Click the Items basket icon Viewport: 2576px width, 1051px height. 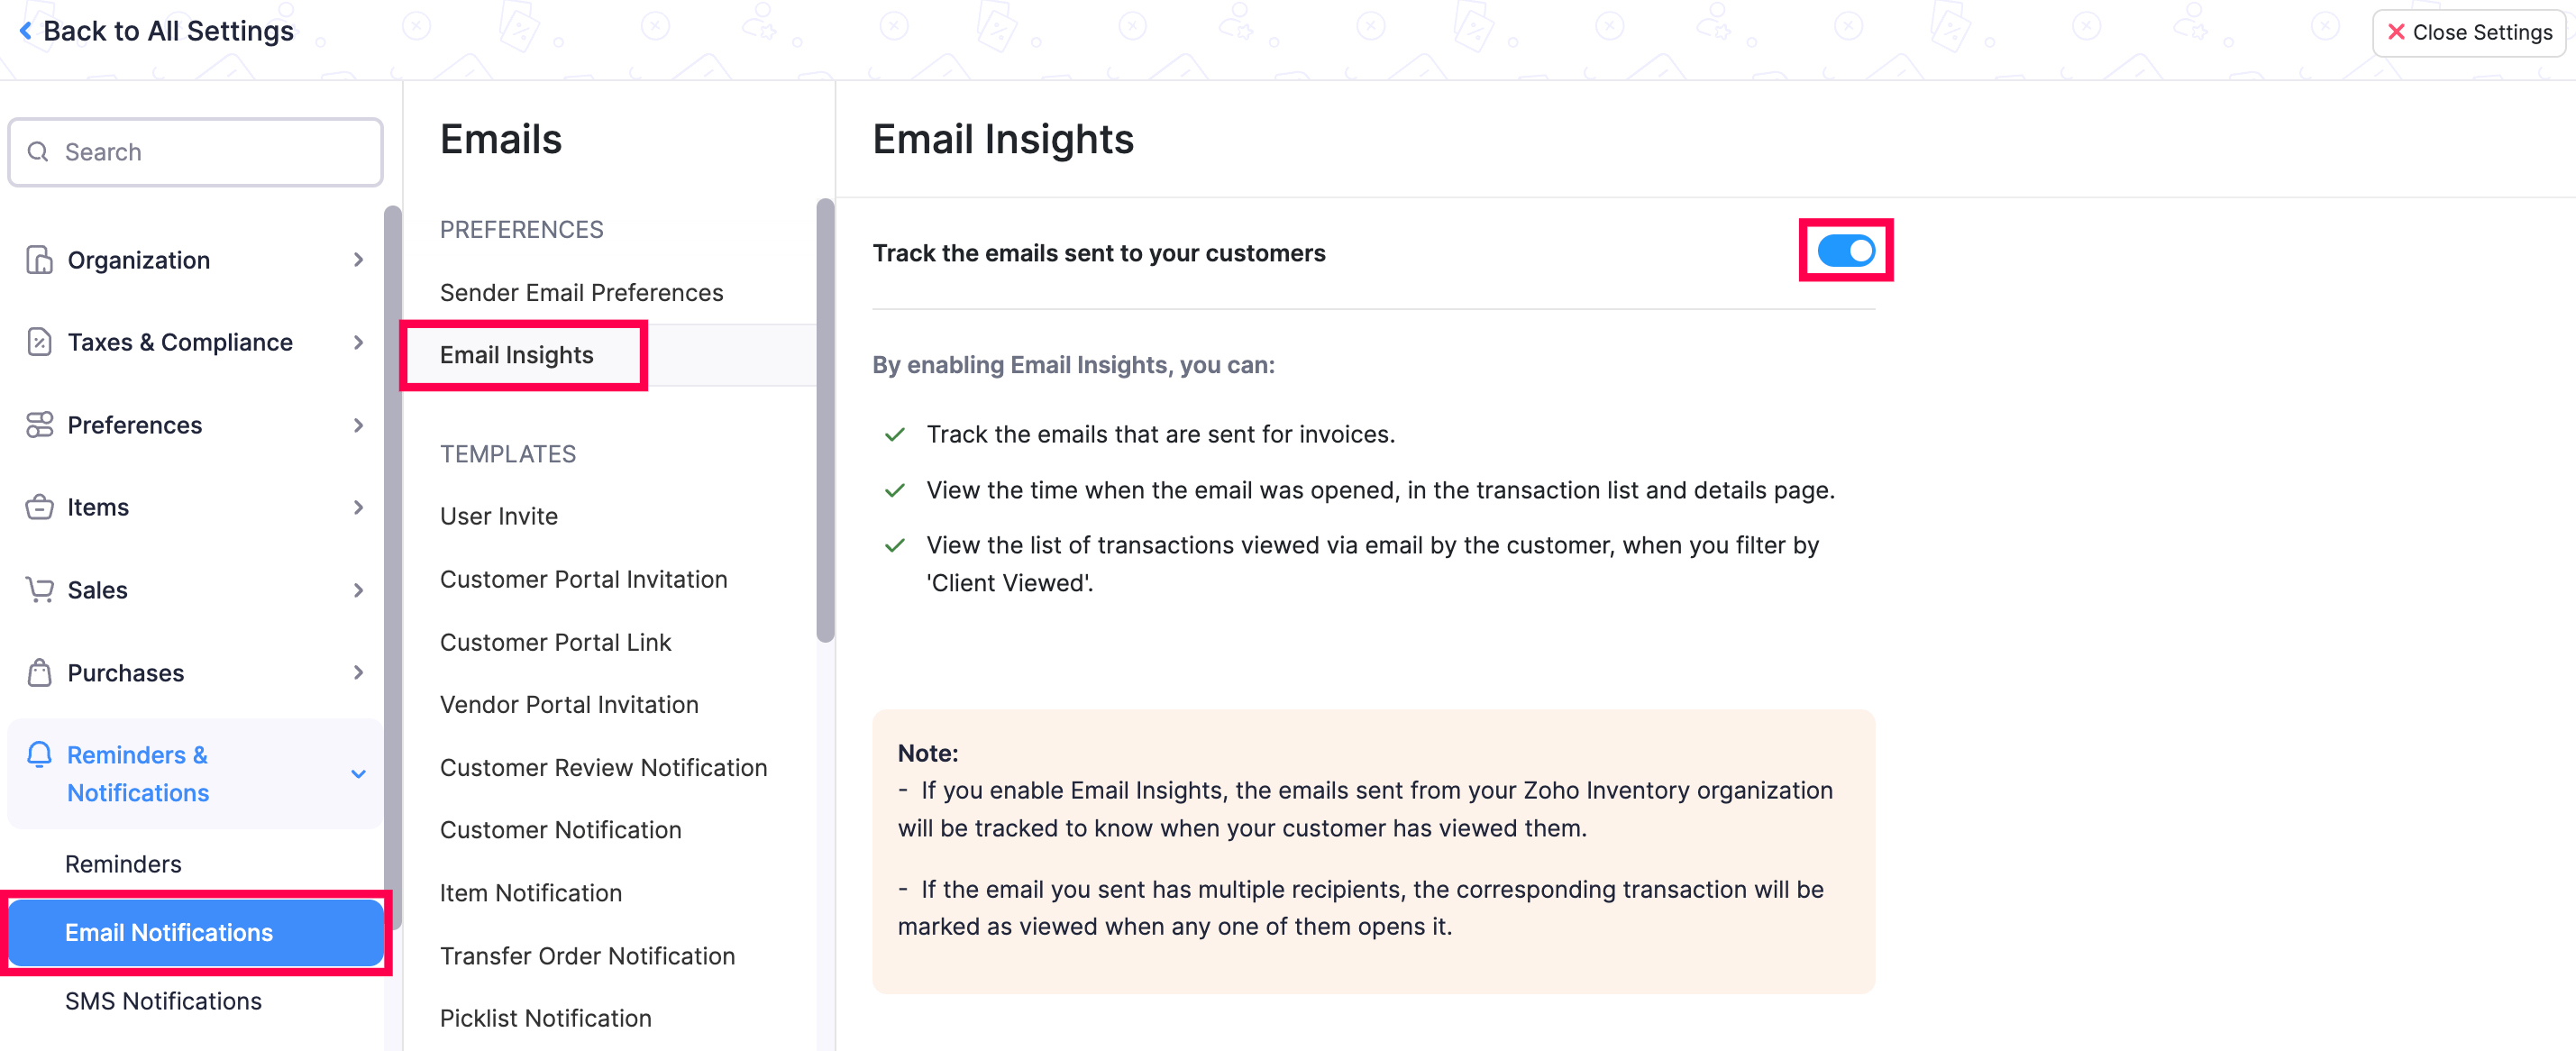39,507
